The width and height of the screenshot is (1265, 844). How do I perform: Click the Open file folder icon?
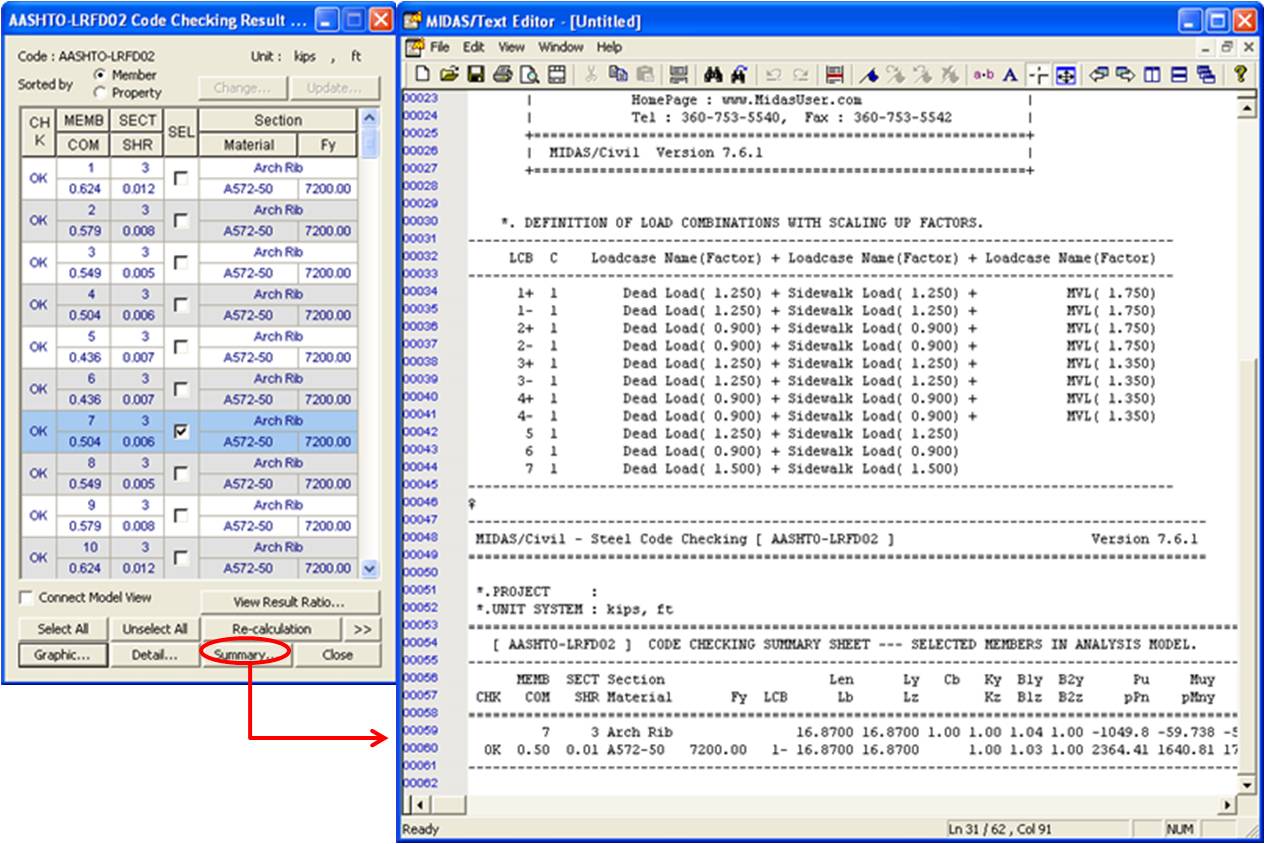point(448,75)
